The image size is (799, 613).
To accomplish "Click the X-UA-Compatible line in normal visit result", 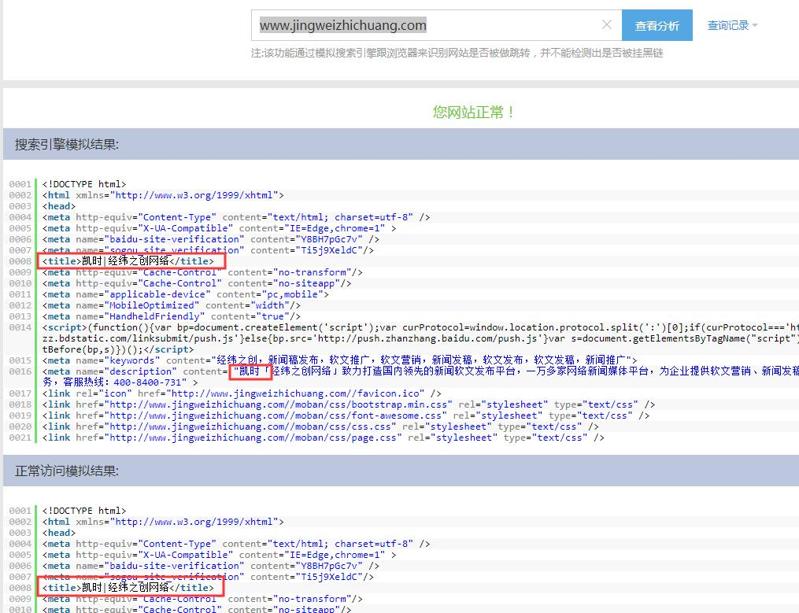I will (219, 555).
